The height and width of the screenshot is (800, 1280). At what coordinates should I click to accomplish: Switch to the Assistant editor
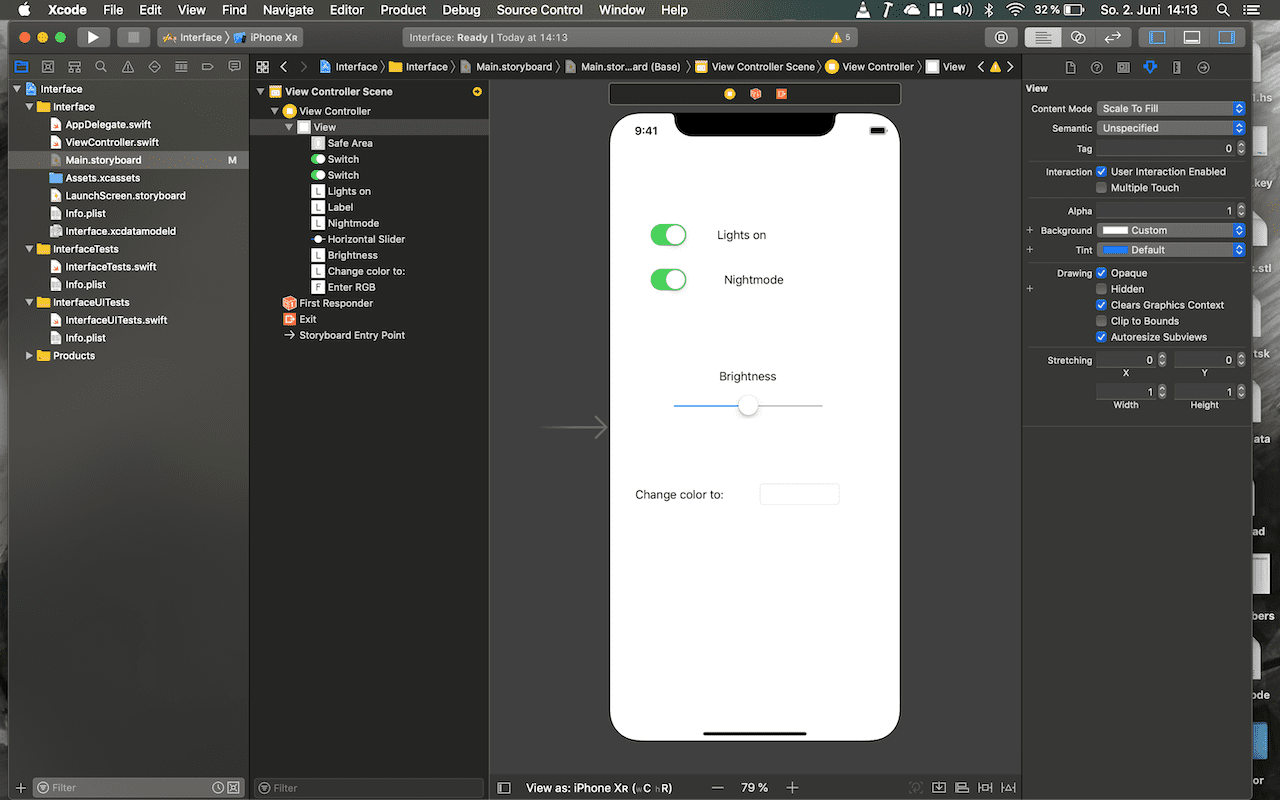tap(1078, 37)
